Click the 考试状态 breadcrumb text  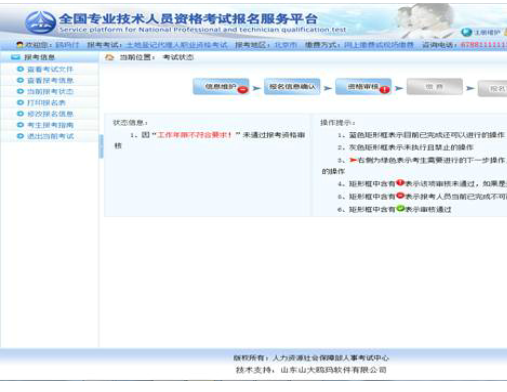(x=178, y=57)
